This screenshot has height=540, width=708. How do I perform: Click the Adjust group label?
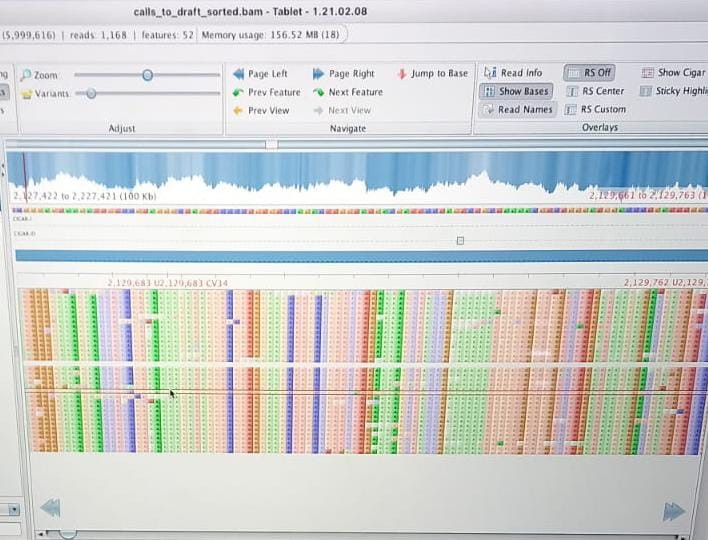[x=121, y=128]
